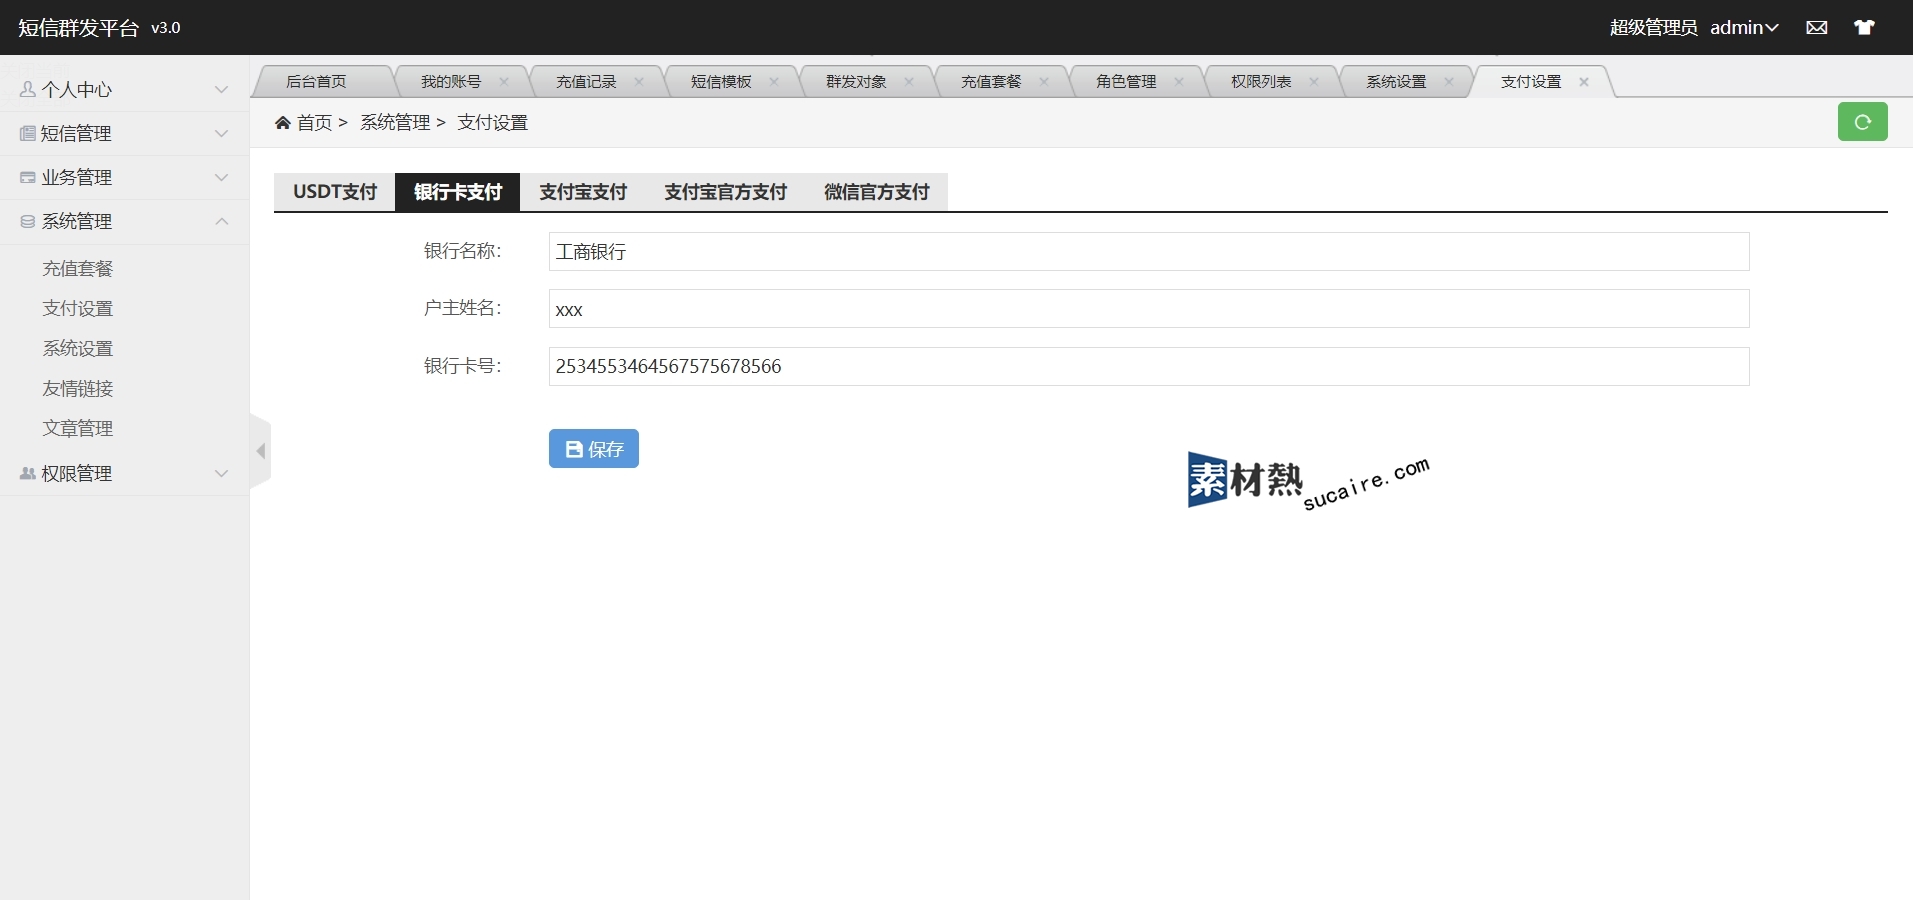Expand the 短信管理 sidebar section

coord(124,134)
